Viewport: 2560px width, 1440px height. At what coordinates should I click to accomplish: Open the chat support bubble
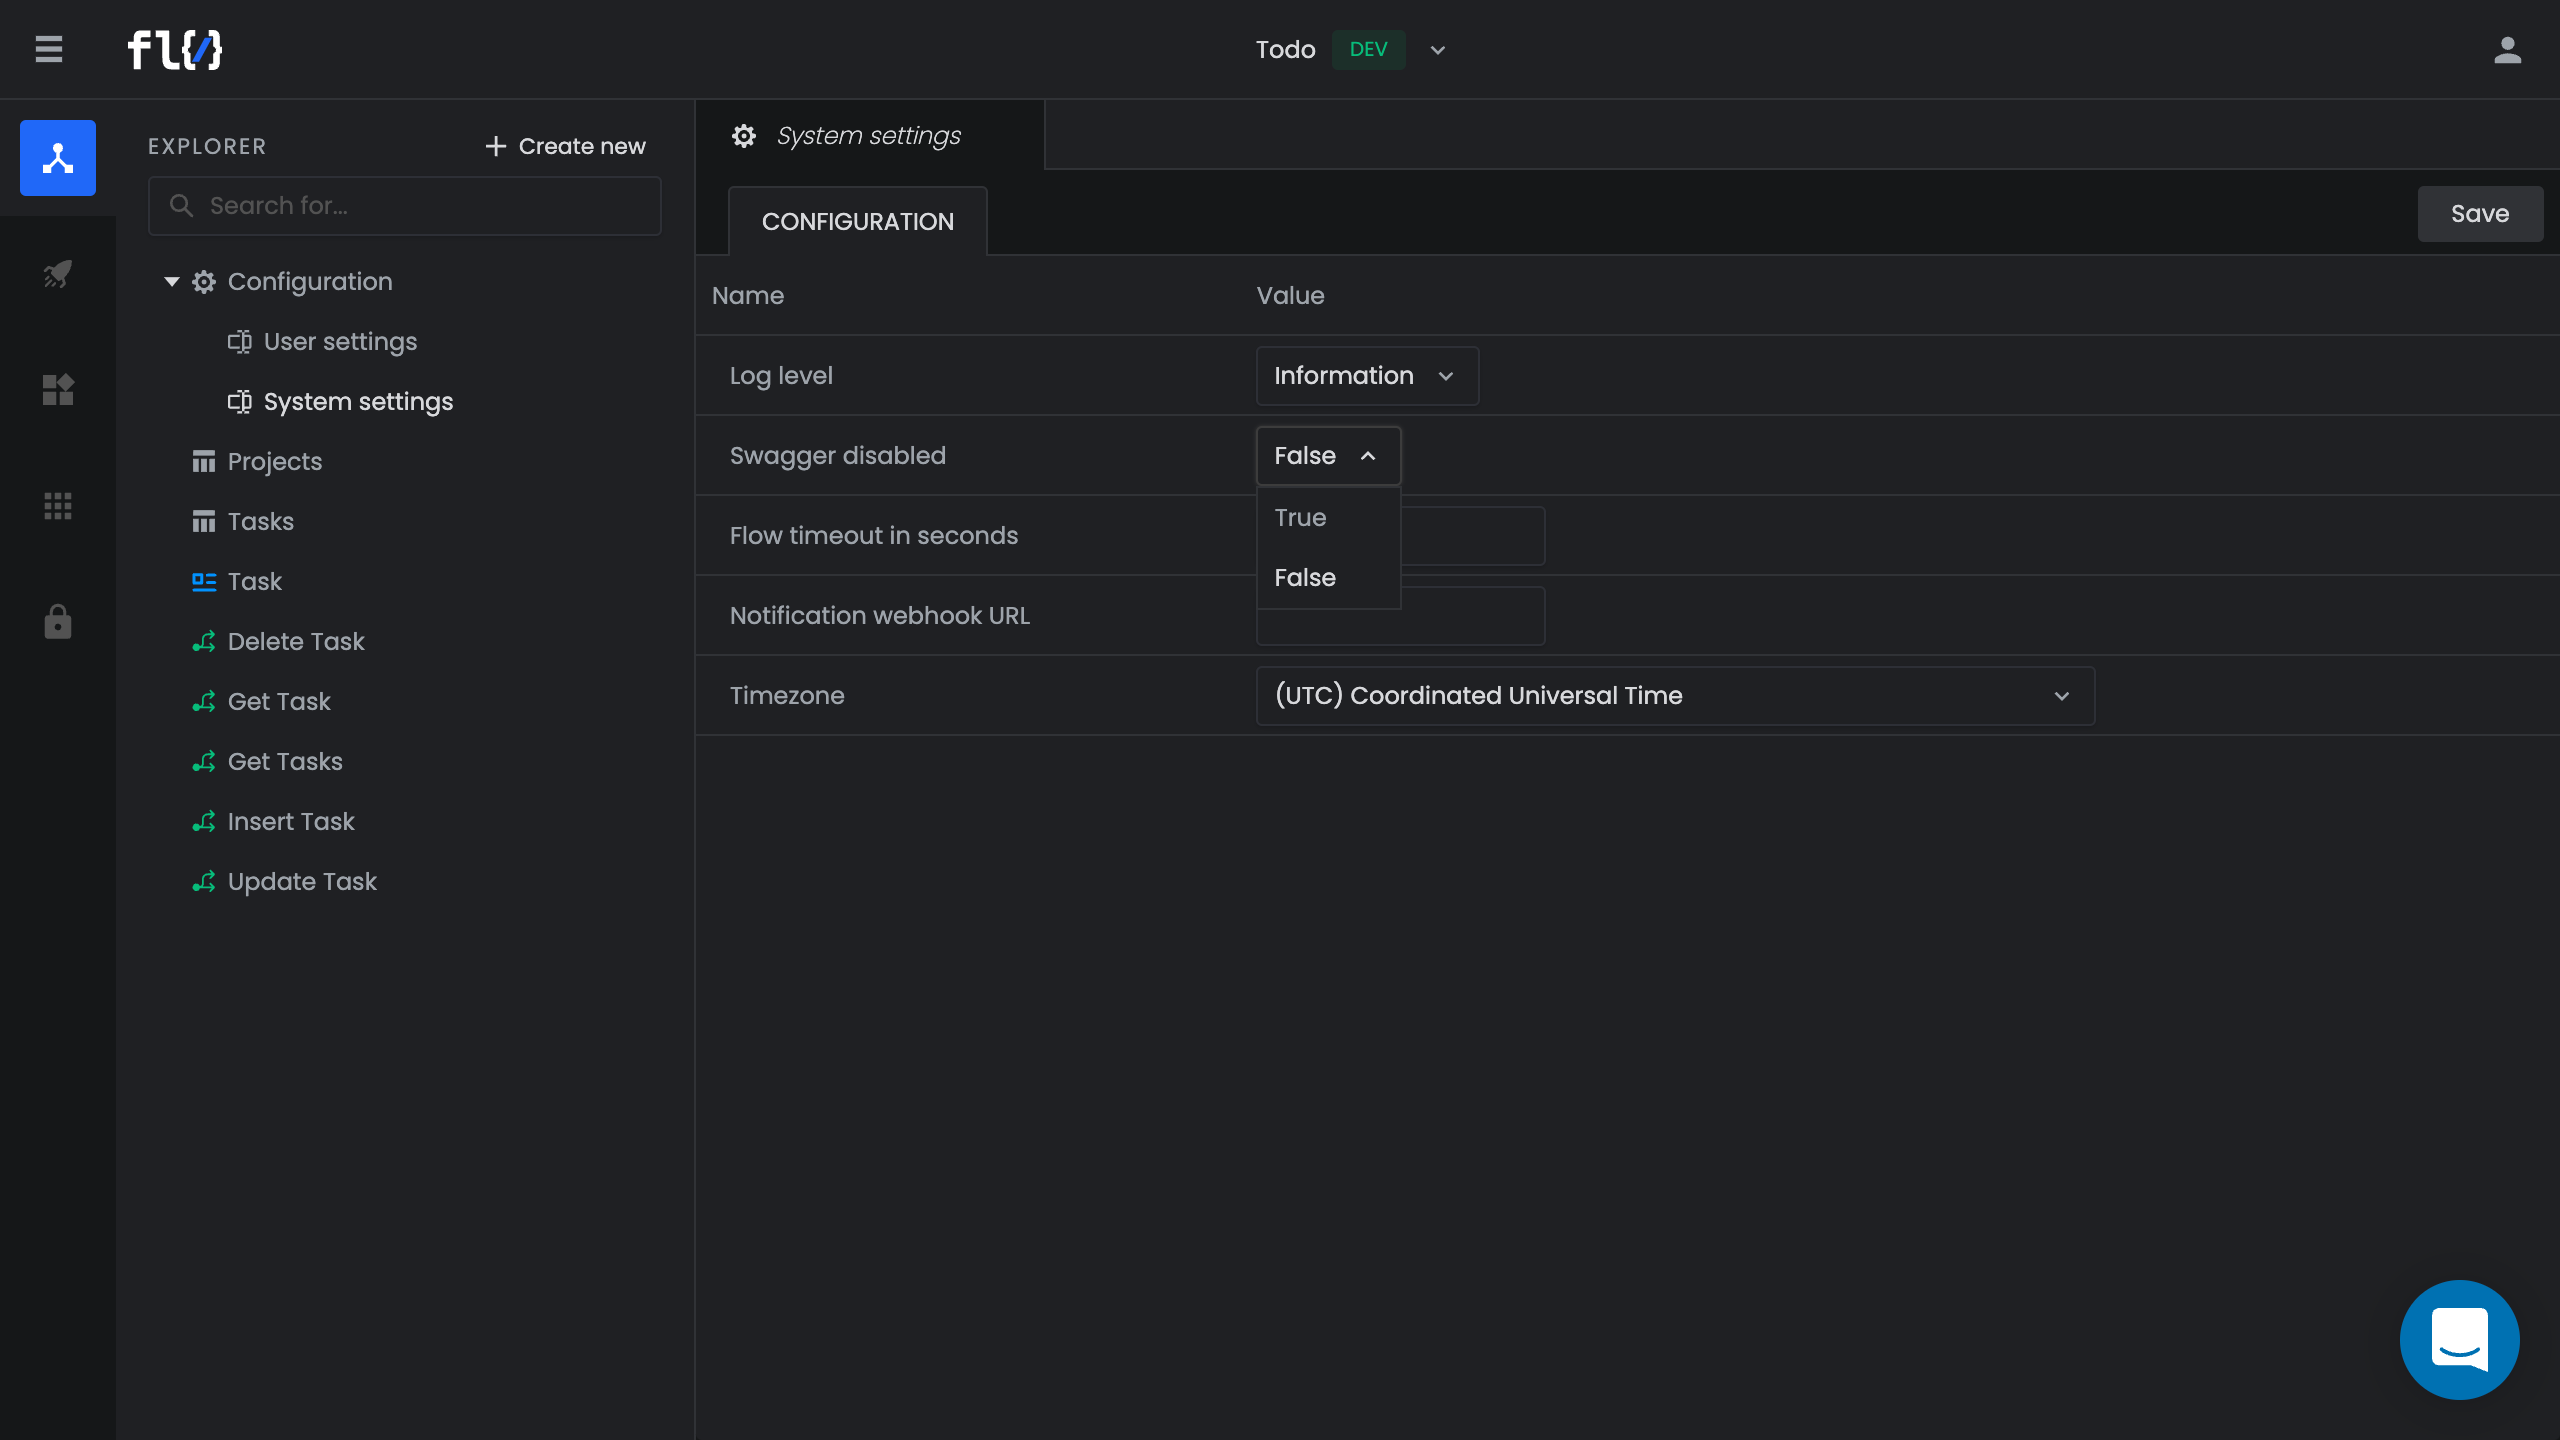(2459, 1339)
